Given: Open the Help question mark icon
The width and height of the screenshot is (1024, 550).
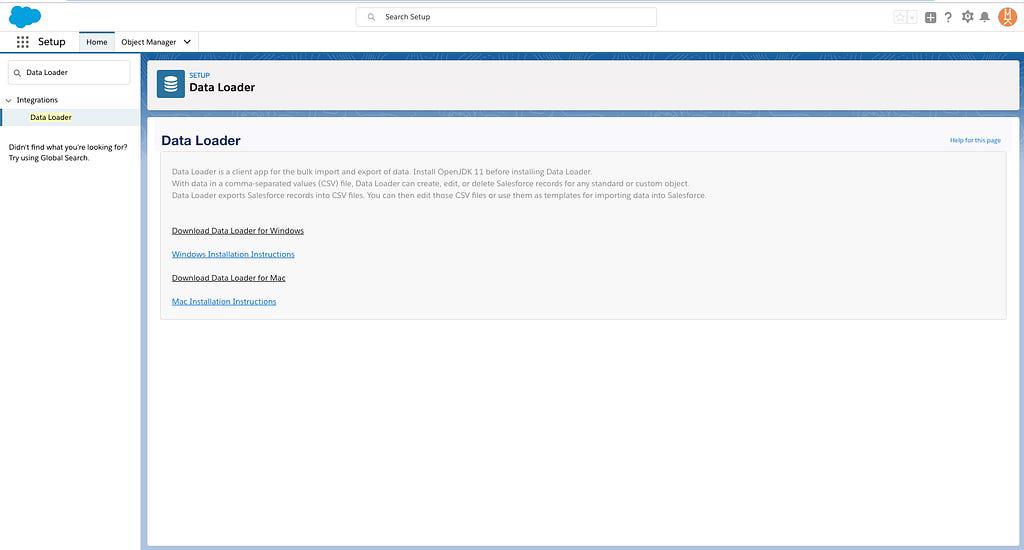Looking at the screenshot, I should point(948,17).
